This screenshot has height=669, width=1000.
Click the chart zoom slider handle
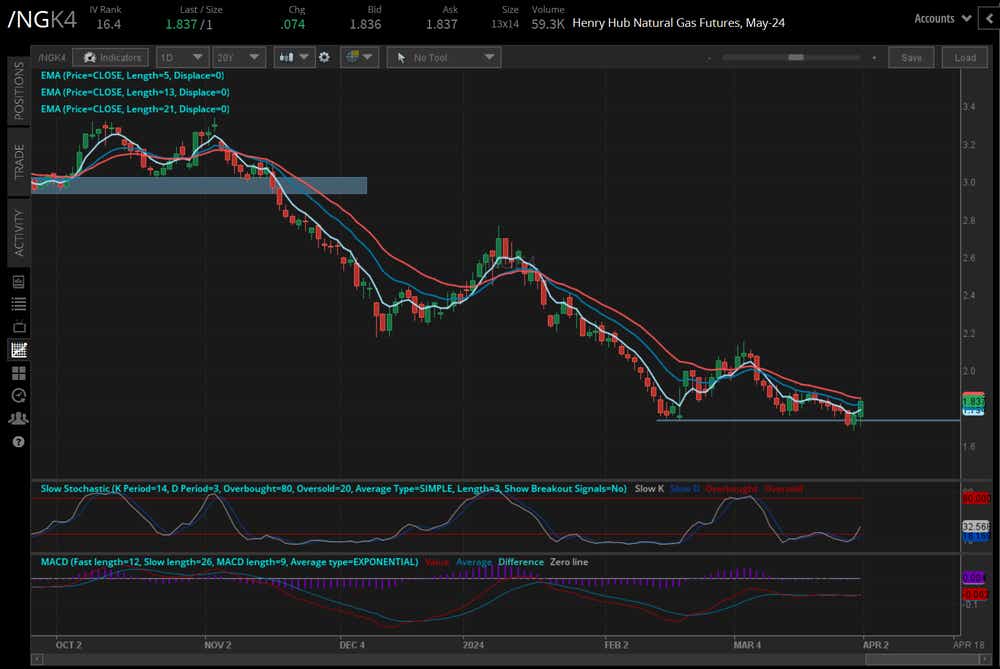(796, 58)
